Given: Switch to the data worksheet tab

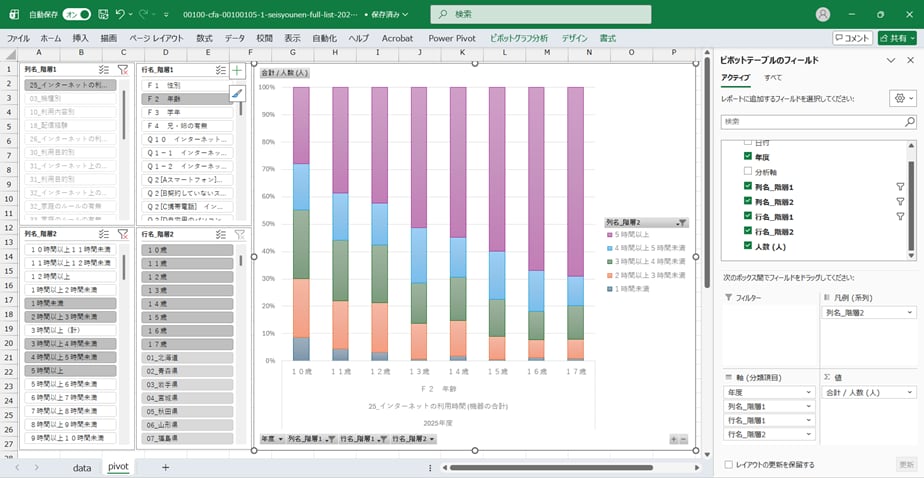Looking at the screenshot, I should 82,467.
